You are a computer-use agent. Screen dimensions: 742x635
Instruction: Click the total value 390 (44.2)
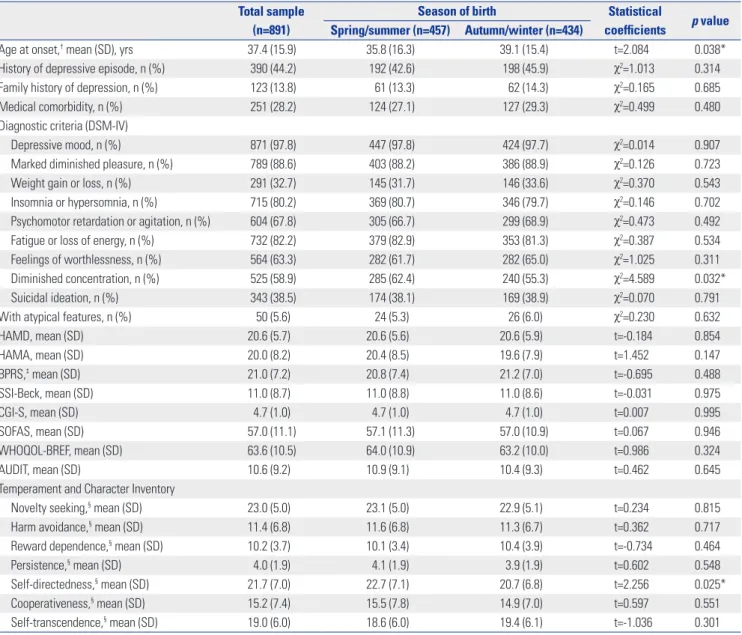pyautogui.click(x=273, y=69)
